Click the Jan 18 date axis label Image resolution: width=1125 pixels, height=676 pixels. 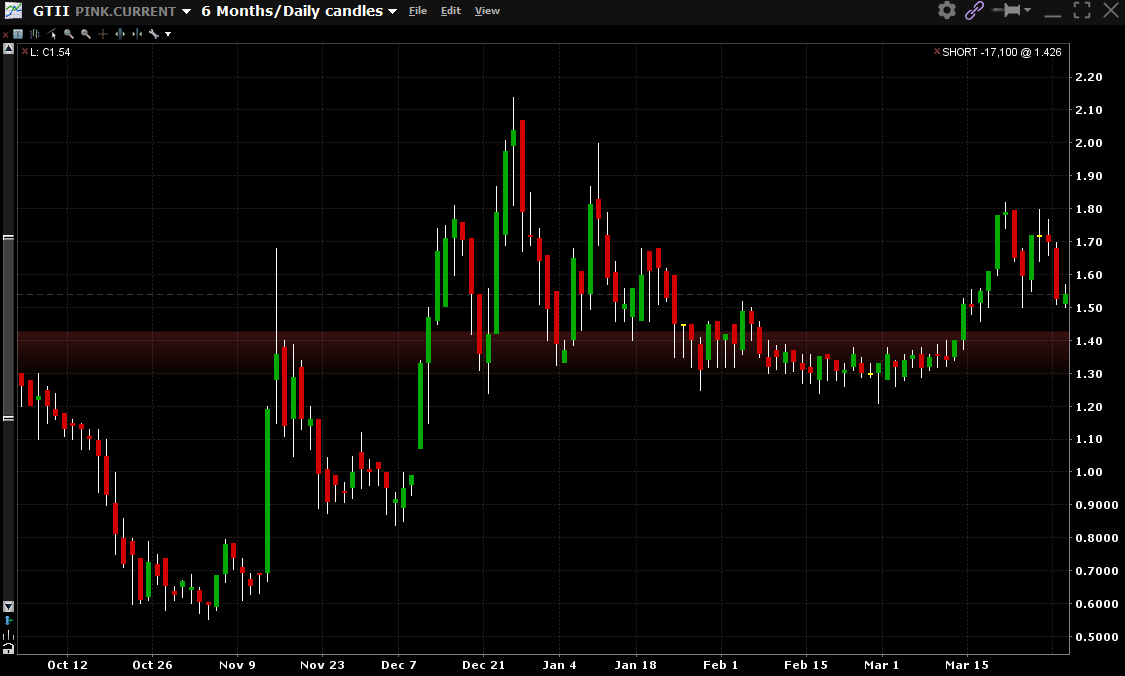click(x=635, y=665)
